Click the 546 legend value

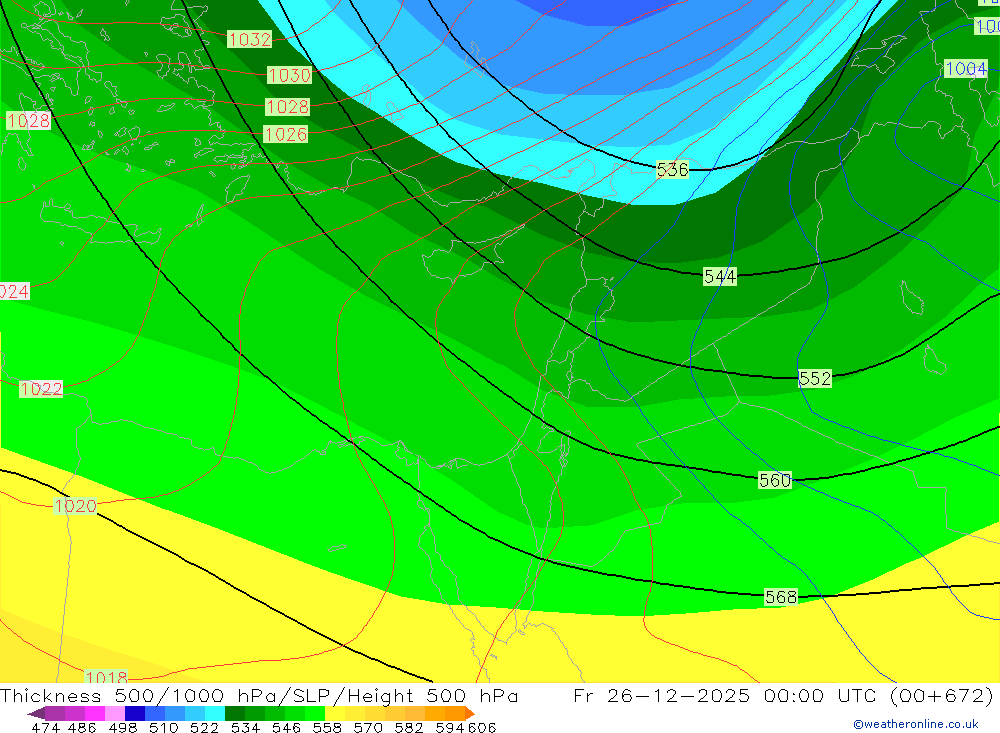tap(286, 727)
